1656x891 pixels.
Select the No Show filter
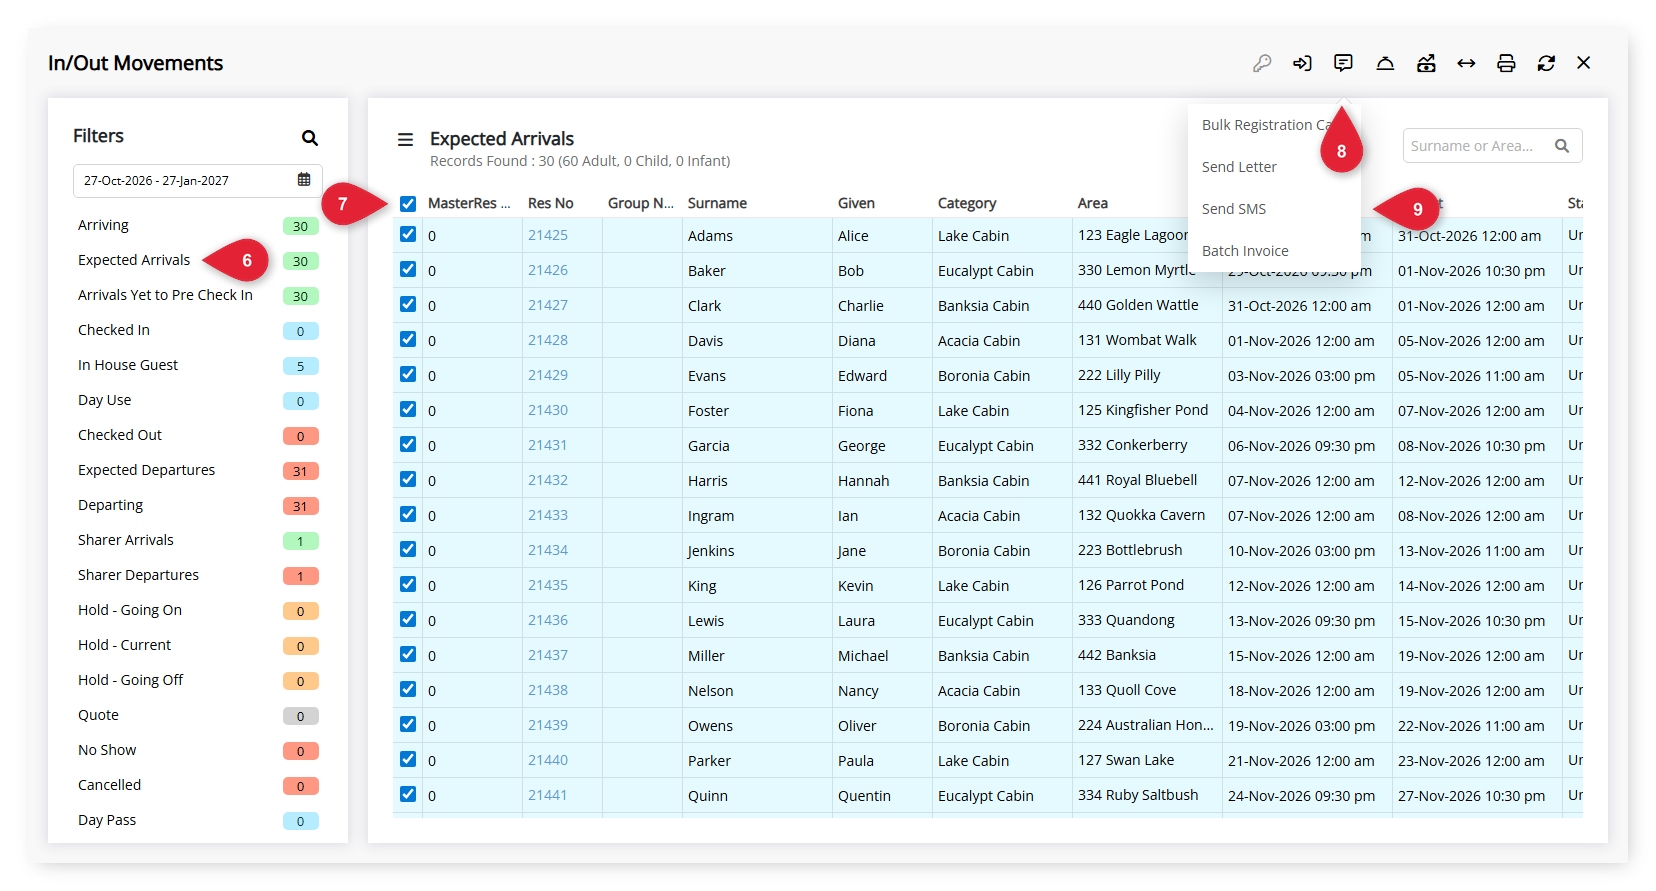click(107, 750)
